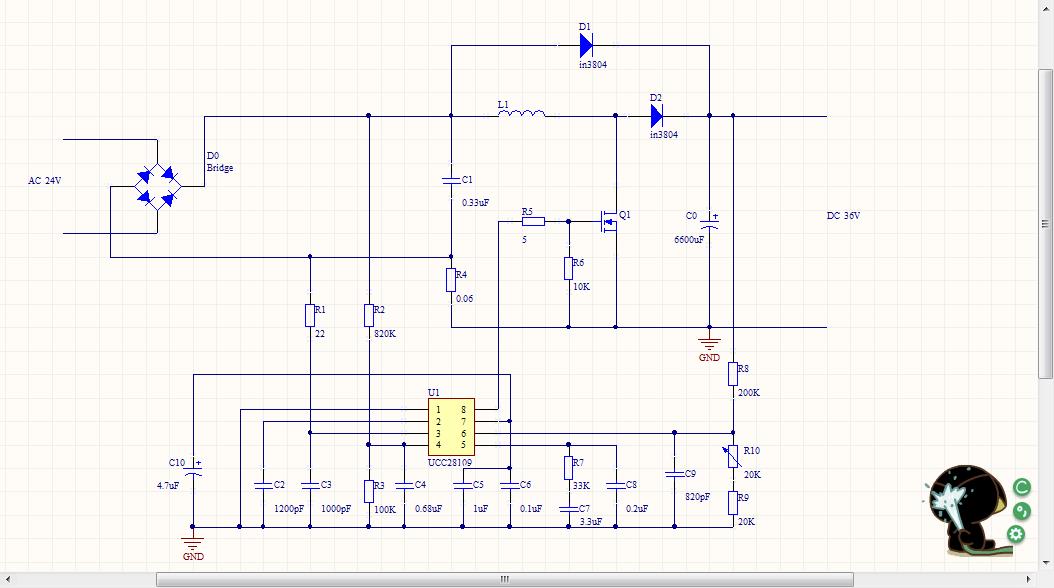Click the horizontal scrollbar left arrow
This screenshot has width=1054, height=588.
7,579
